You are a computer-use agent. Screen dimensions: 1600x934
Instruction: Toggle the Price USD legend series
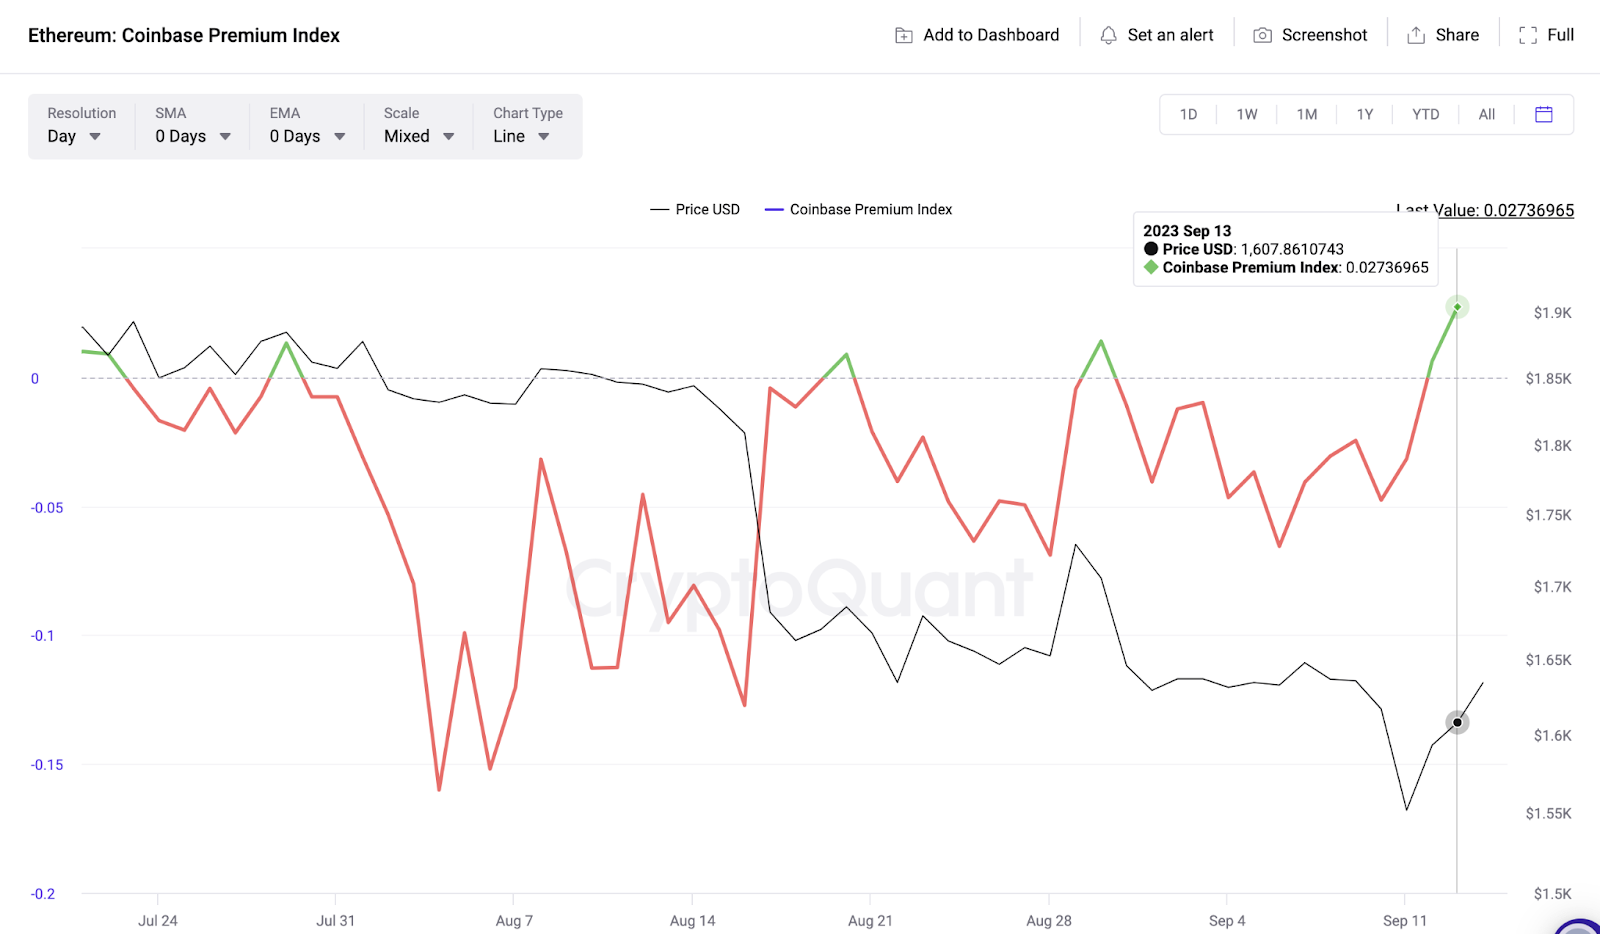pos(695,209)
